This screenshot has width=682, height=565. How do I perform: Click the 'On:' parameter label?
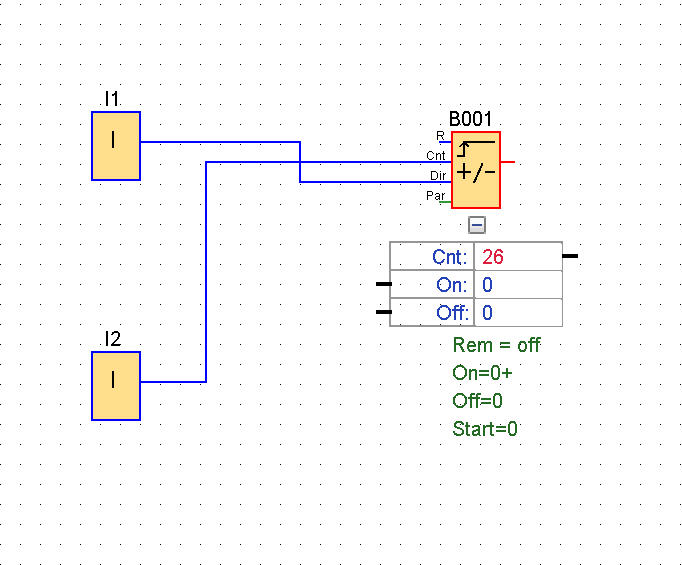point(451,285)
